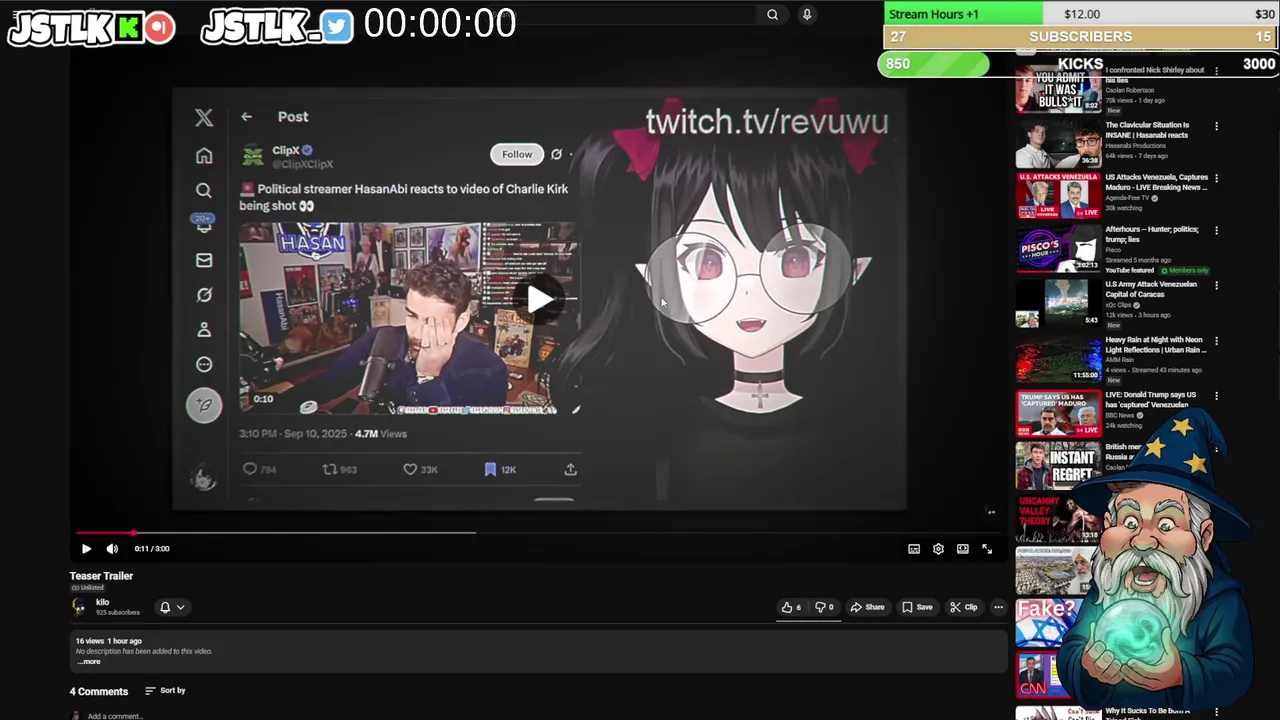Open 'LIVE: Donald Trump says US' thumbnail

pyautogui.click(x=1058, y=414)
